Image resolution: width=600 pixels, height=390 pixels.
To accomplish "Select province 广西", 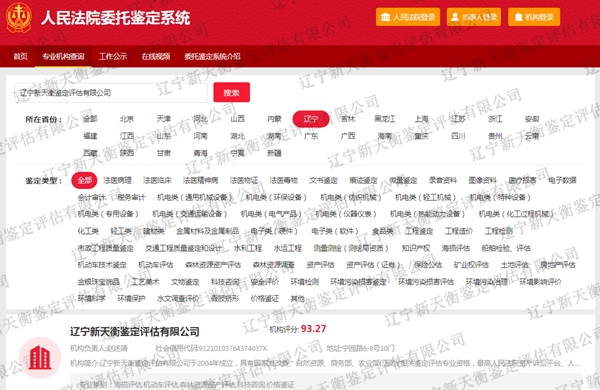I will [348, 136].
